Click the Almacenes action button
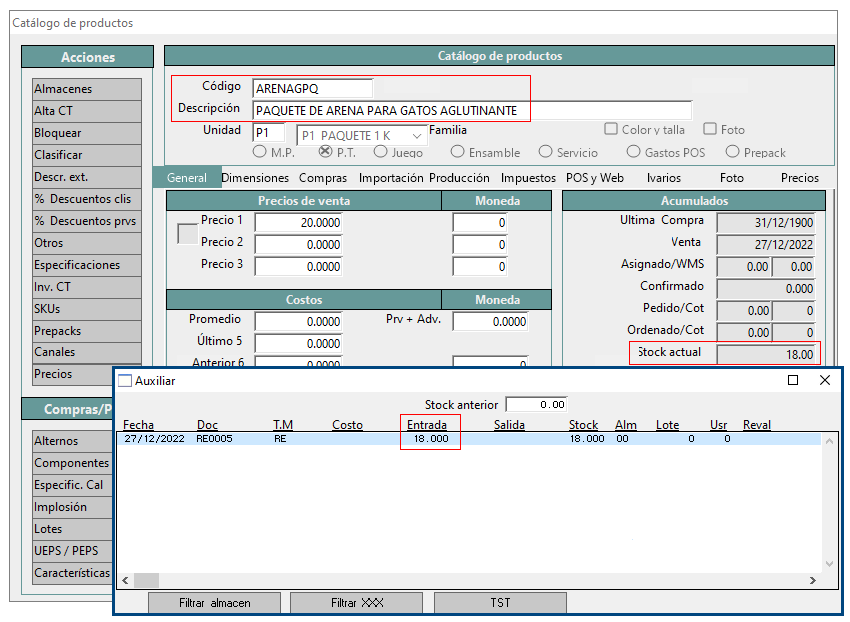The width and height of the screenshot is (850, 622). (x=87, y=89)
